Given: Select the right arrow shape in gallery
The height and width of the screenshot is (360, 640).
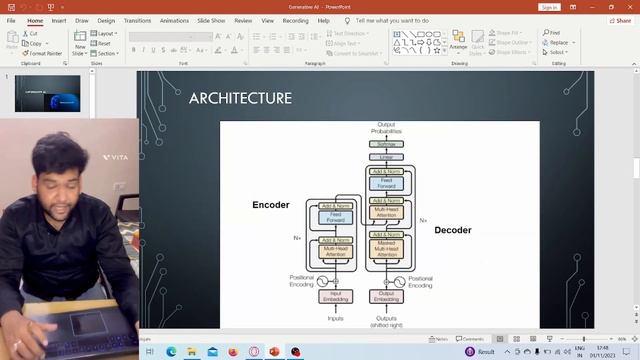Looking at the screenshot, I should [420, 42].
